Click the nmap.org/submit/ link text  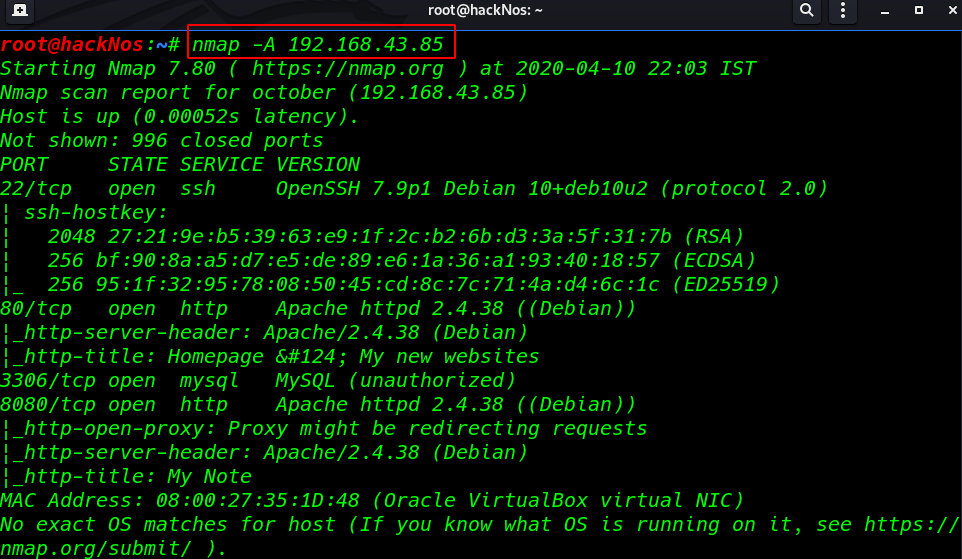96,548
